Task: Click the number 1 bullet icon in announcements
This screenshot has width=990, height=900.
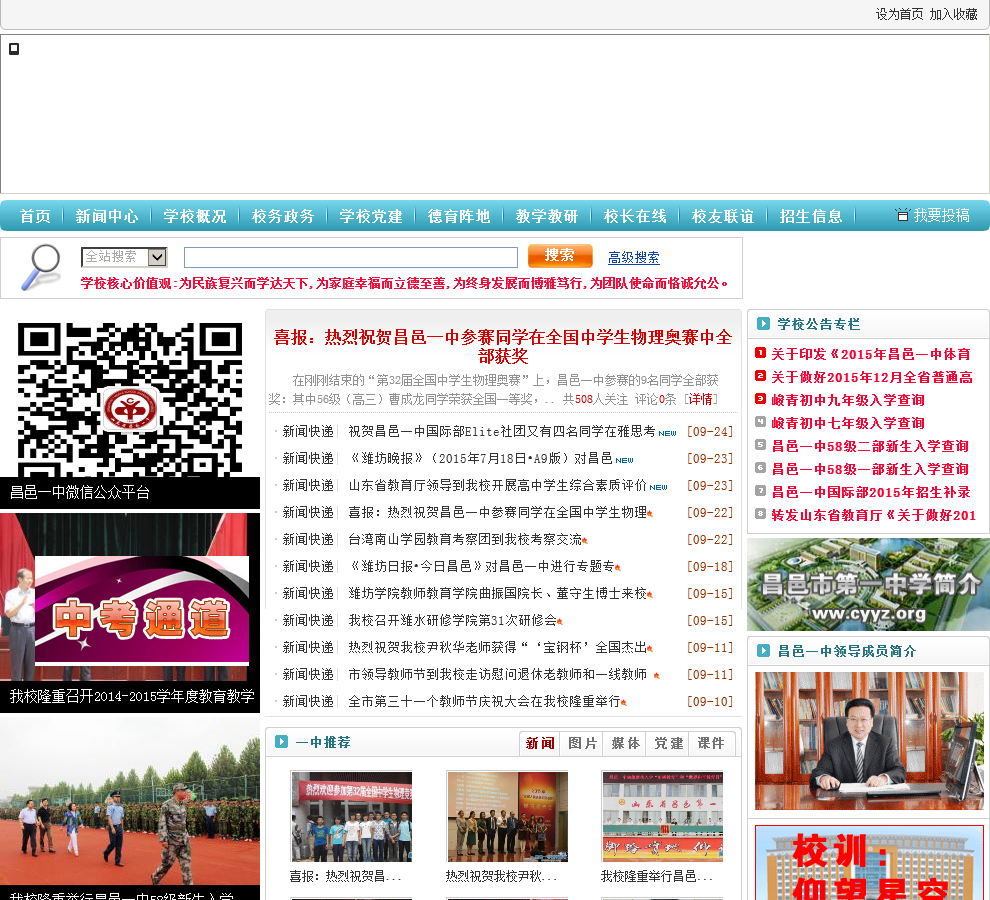Action: pos(760,353)
